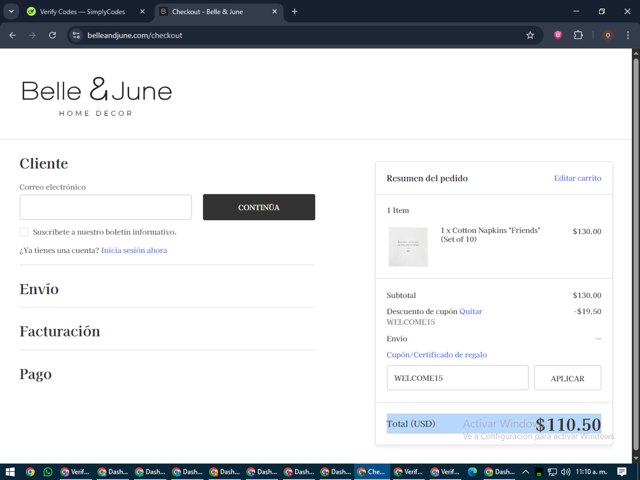
Task: Open a new browser tab
Action: (x=294, y=11)
